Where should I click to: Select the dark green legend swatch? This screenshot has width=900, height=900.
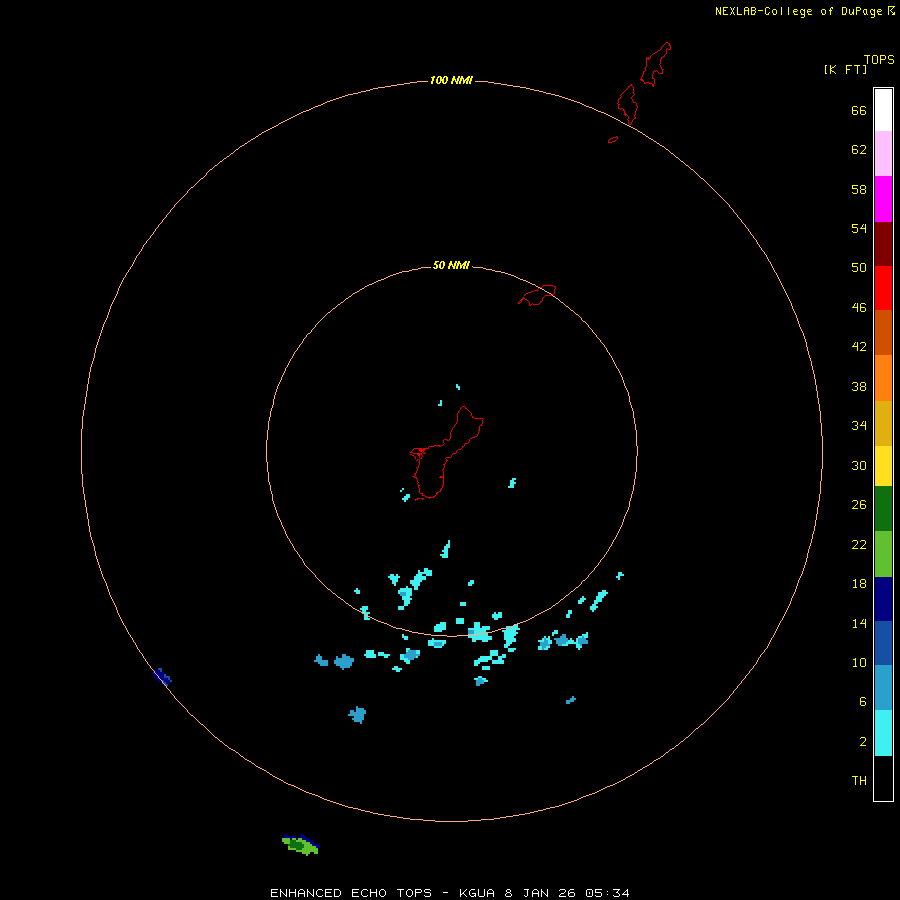[x=883, y=509]
